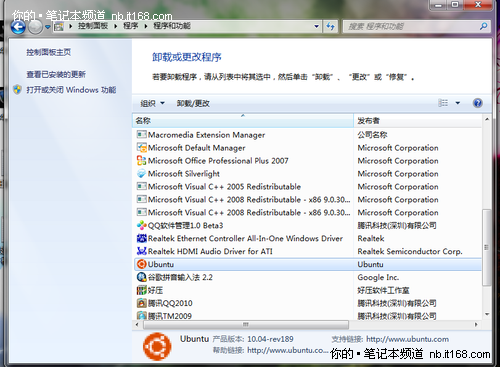Image resolution: width=500 pixels, height=367 pixels.
Task: Open 查看已安装的更新 link
Action: (56, 74)
